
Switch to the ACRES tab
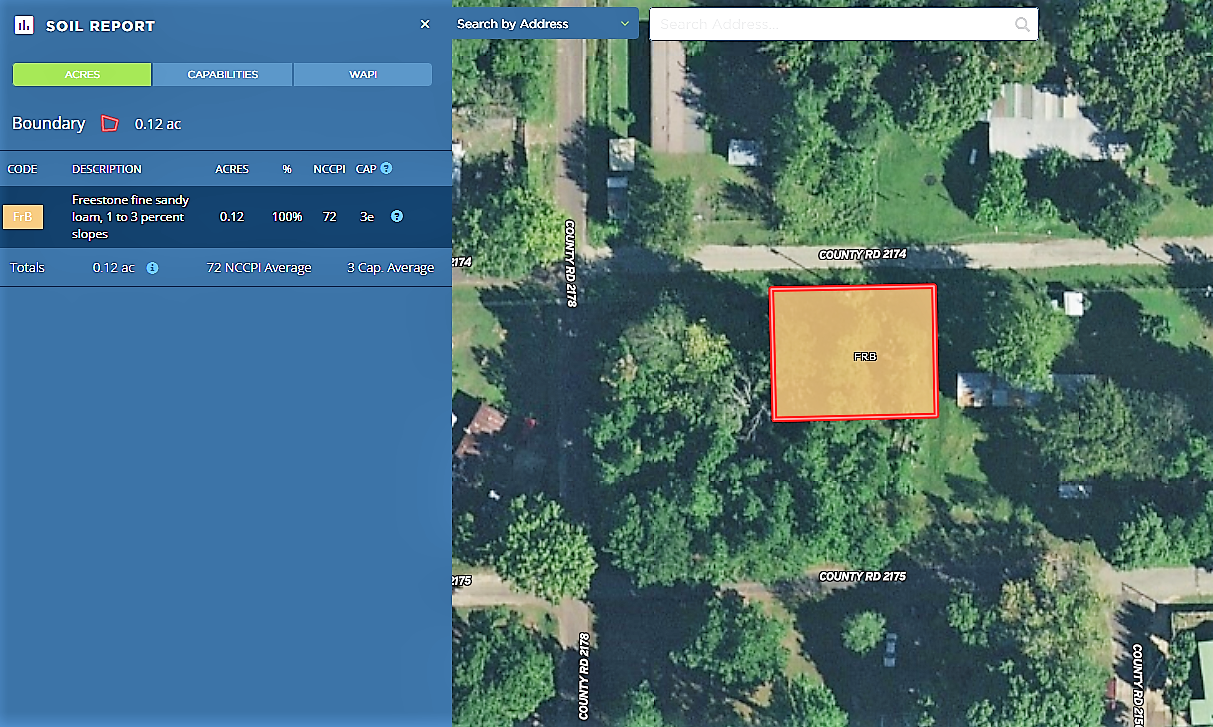(82, 75)
